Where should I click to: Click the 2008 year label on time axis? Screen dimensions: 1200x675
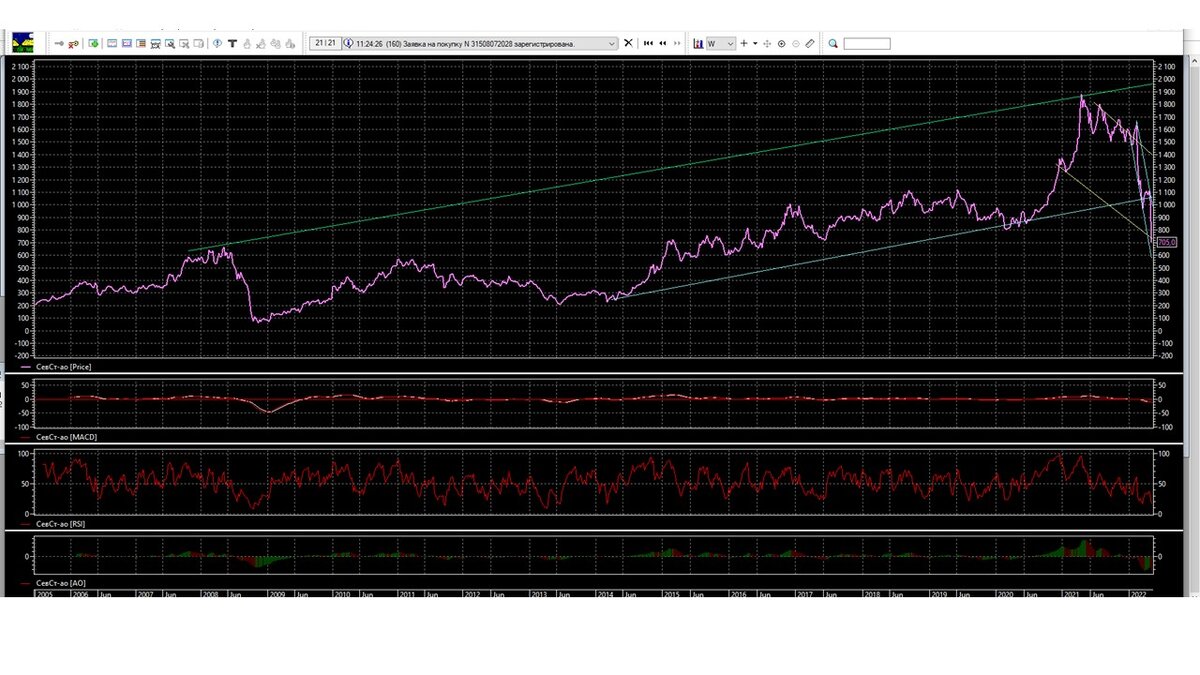click(211, 594)
